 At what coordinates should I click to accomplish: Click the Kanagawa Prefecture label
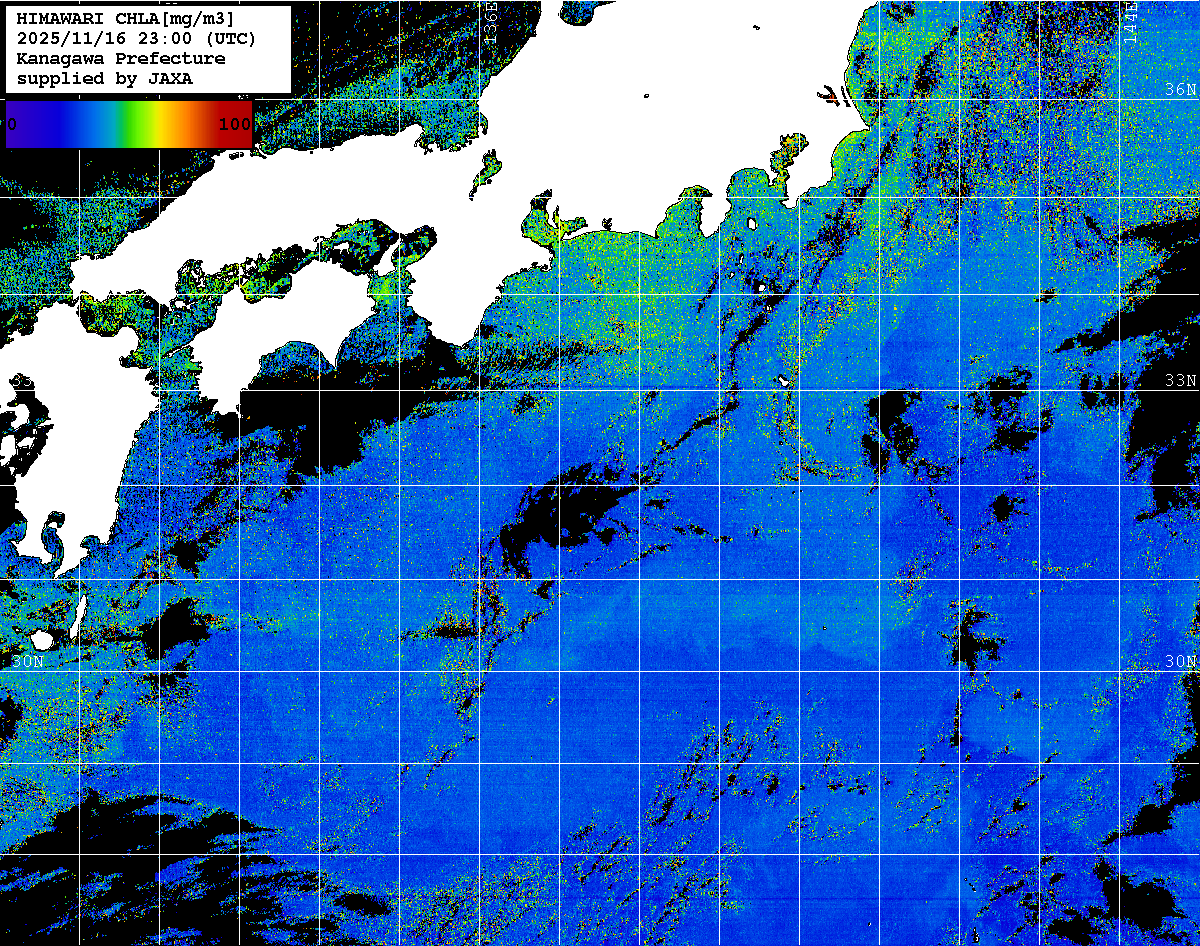click(x=120, y=59)
